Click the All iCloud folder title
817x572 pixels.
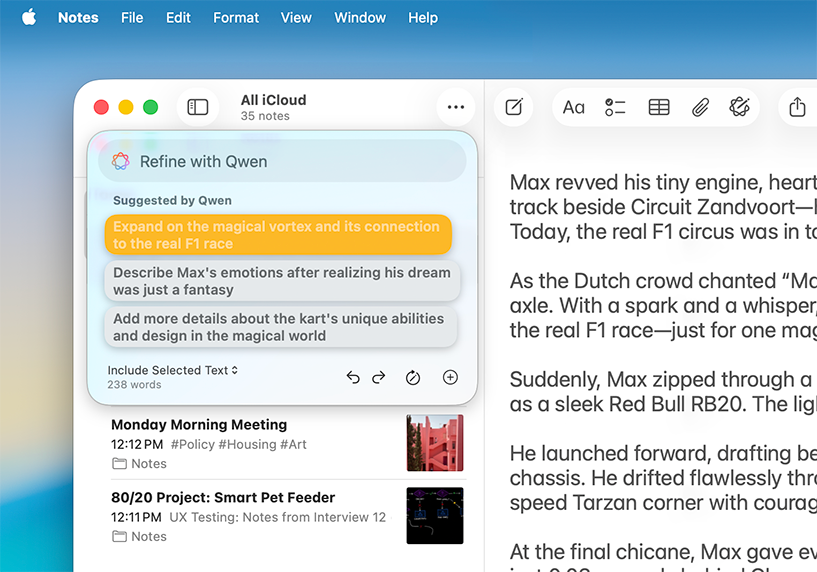pos(274,100)
